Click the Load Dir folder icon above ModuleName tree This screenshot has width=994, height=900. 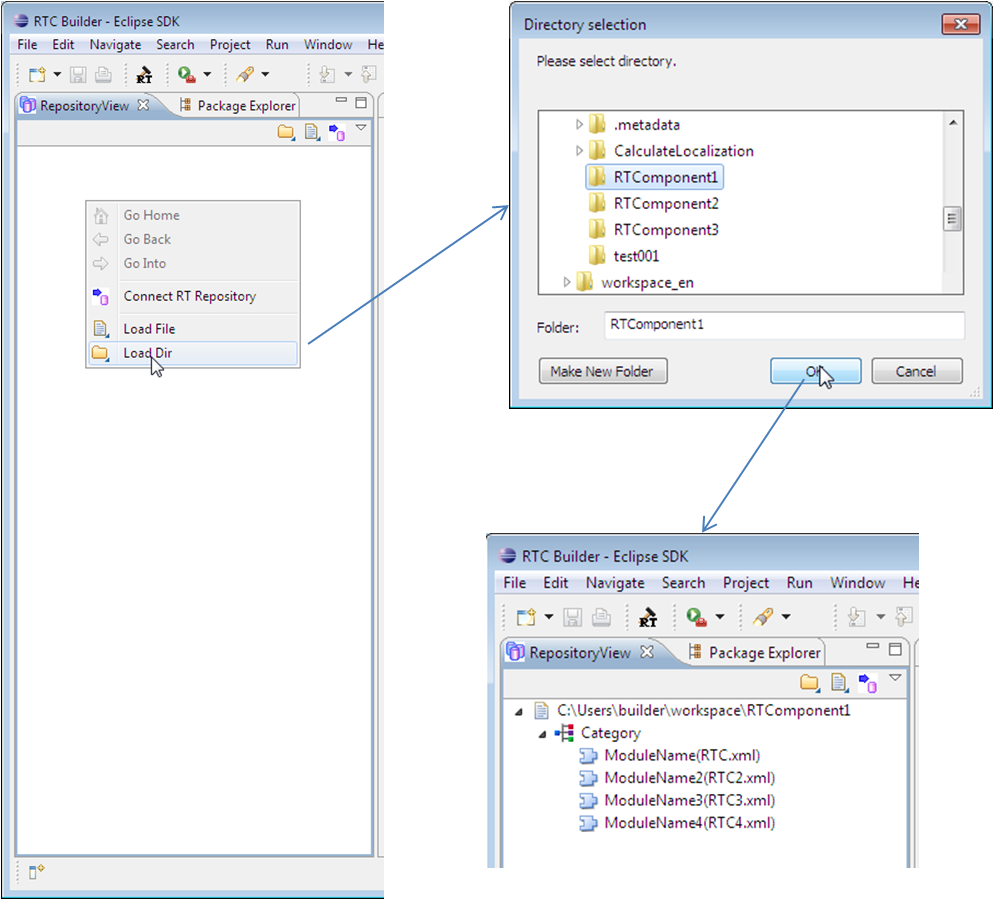[810, 683]
